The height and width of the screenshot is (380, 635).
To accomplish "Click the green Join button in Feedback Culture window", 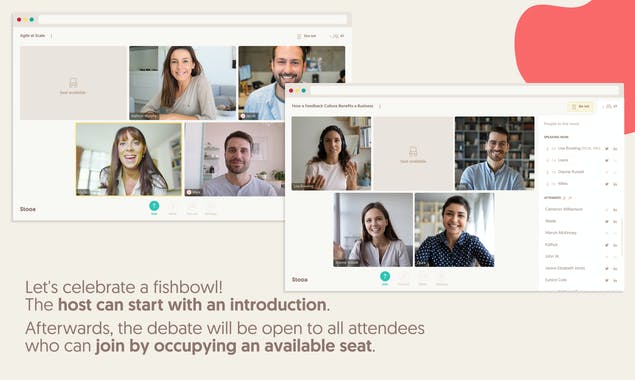I will click(385, 276).
